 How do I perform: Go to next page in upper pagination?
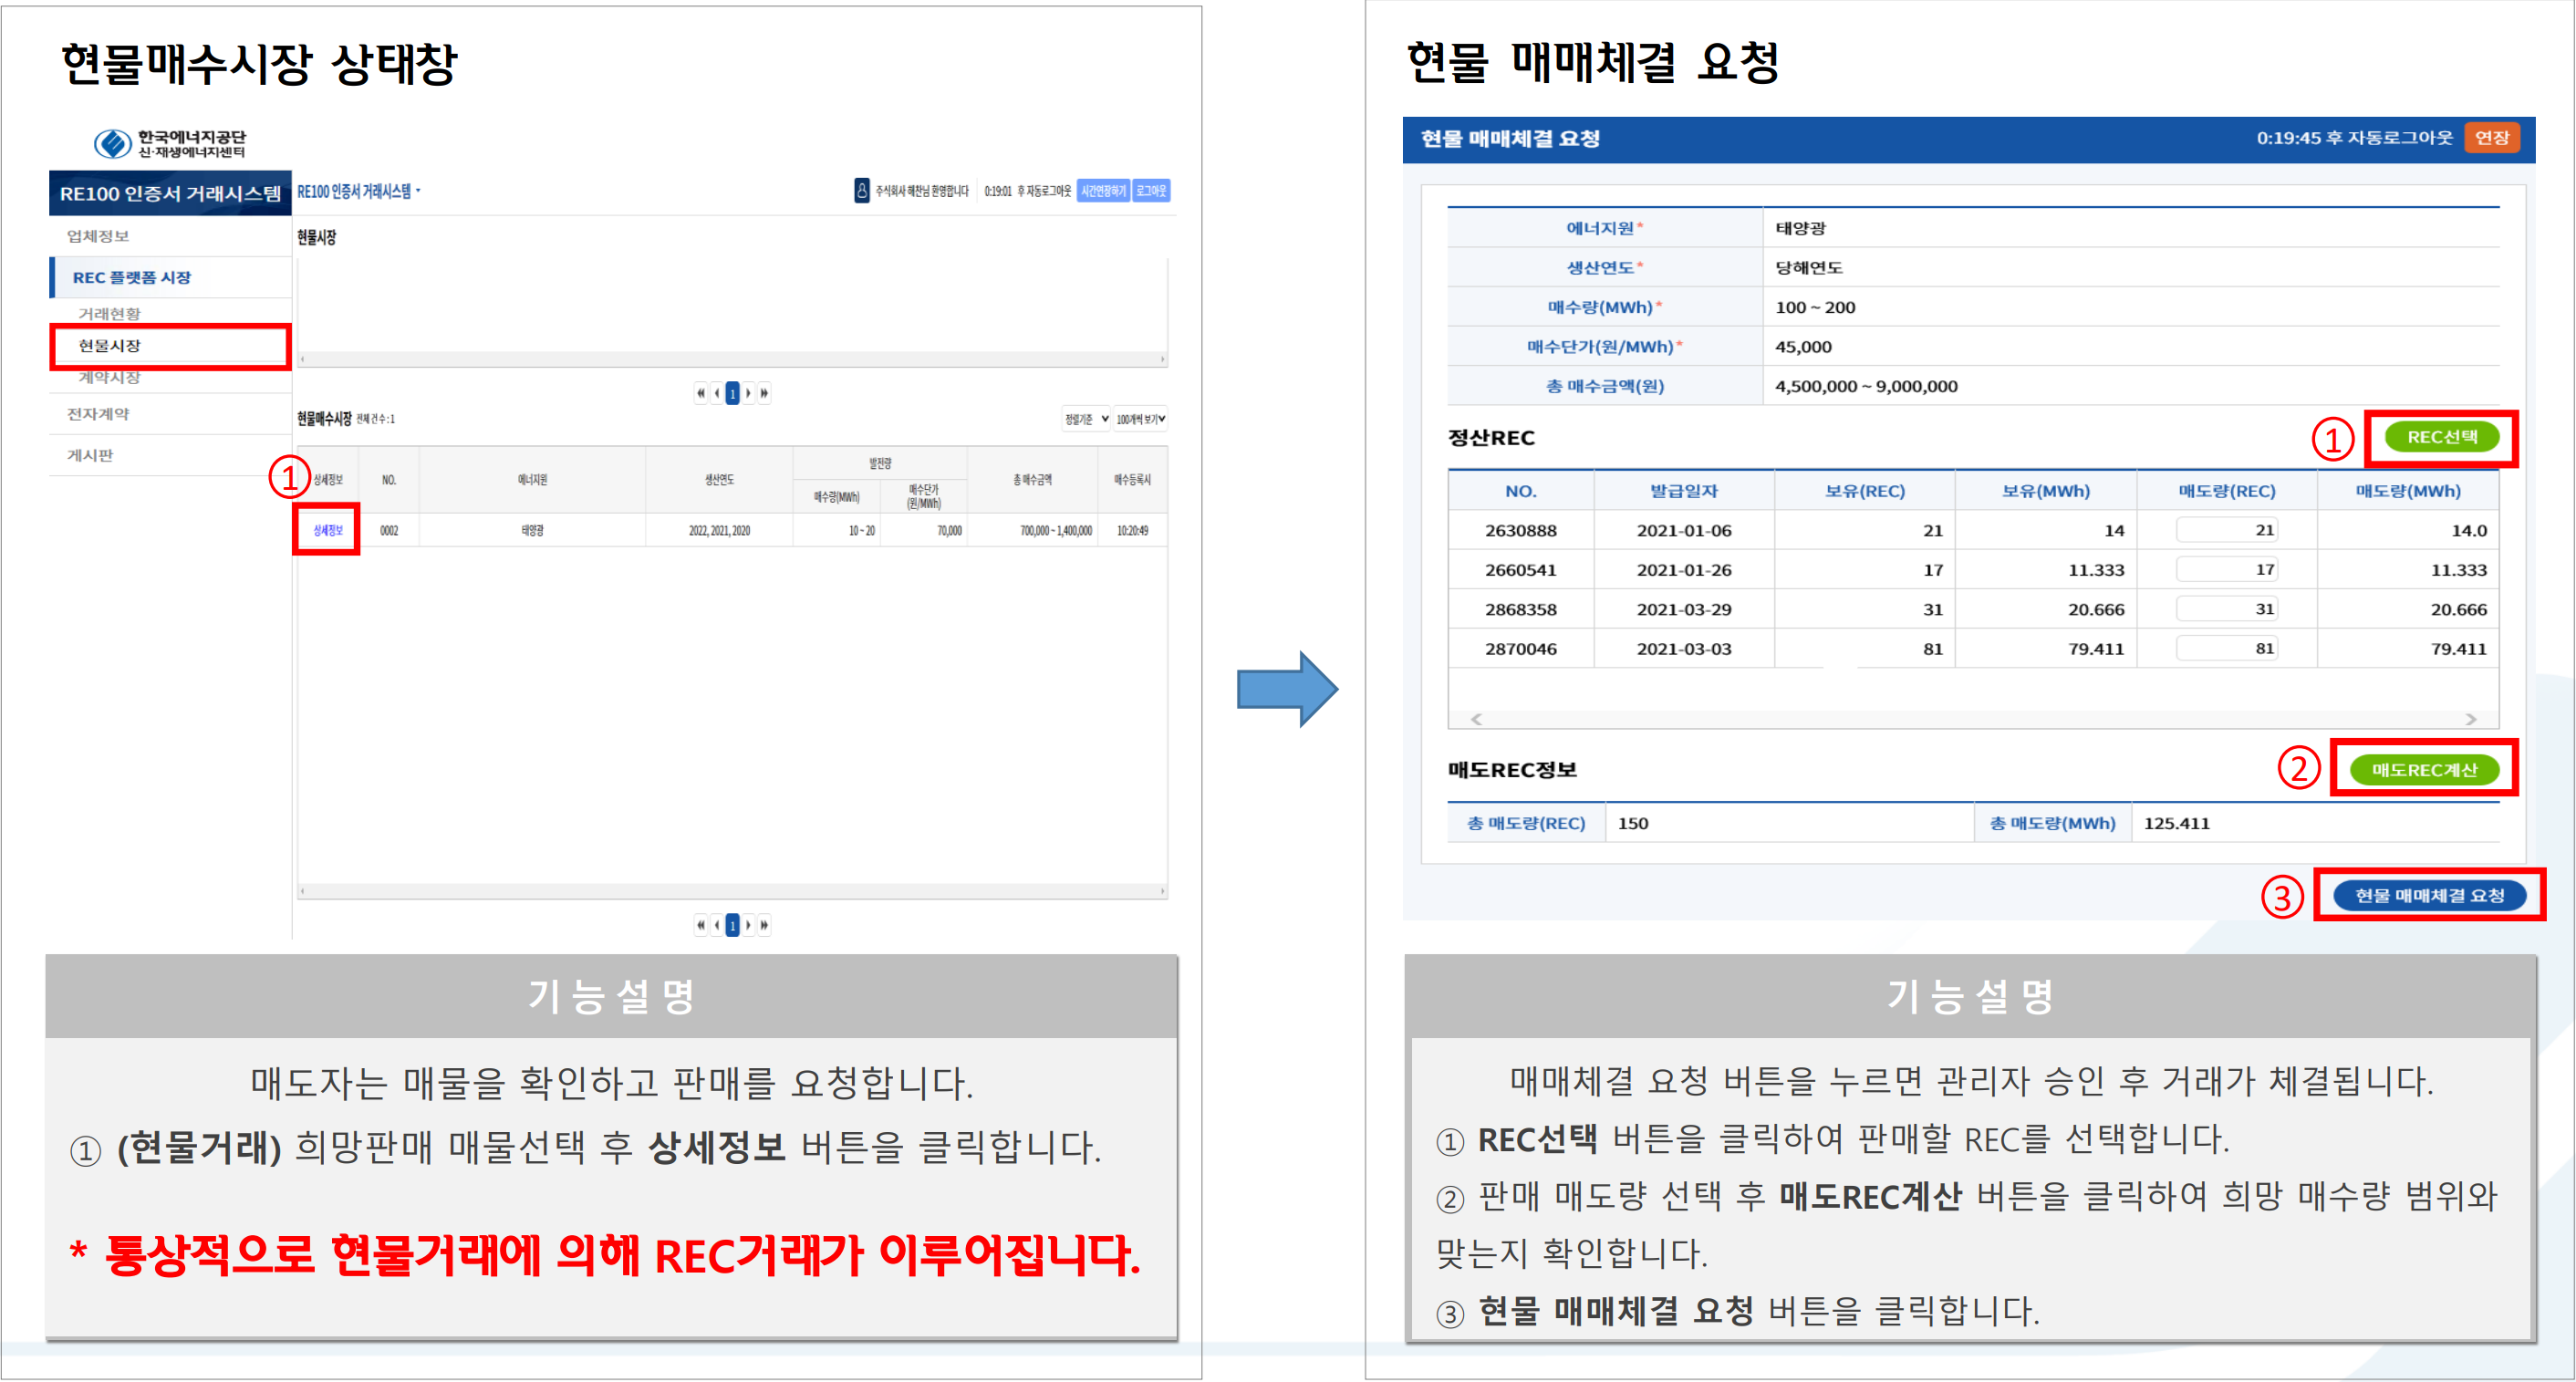tap(749, 393)
